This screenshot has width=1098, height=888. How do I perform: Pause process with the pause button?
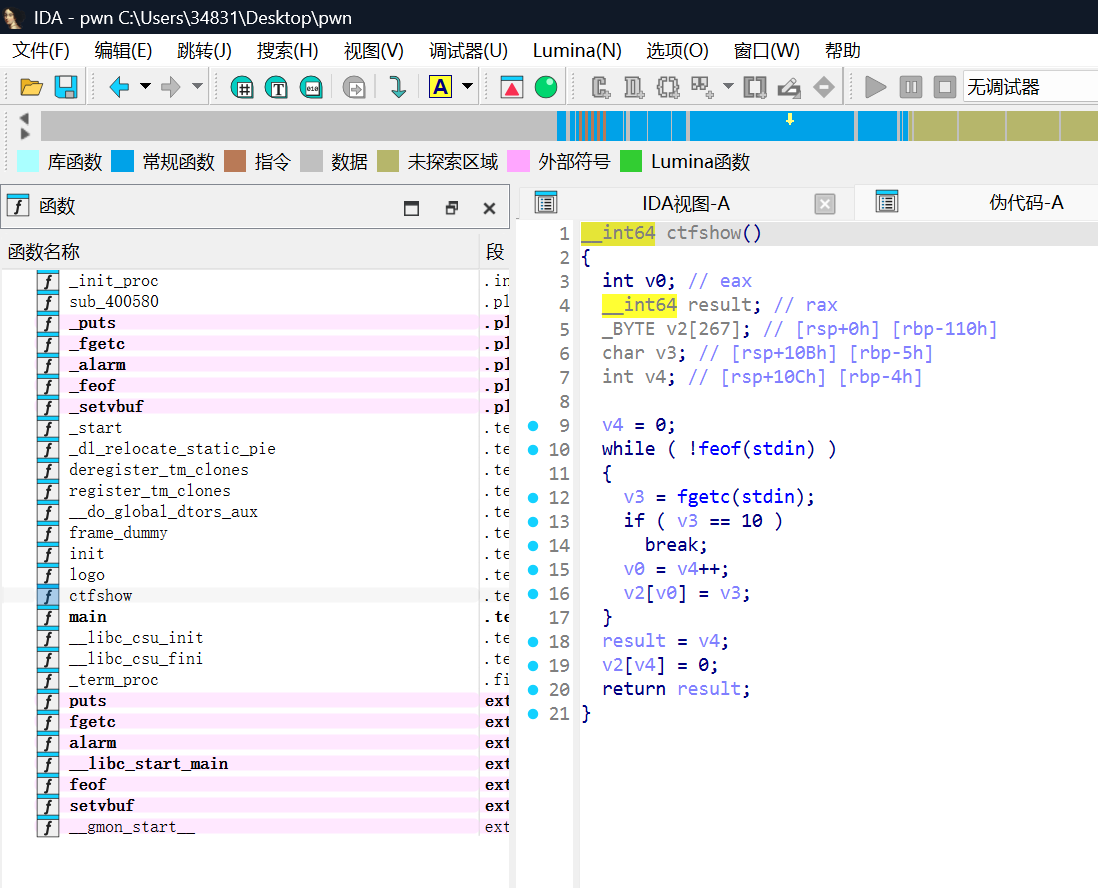click(910, 88)
